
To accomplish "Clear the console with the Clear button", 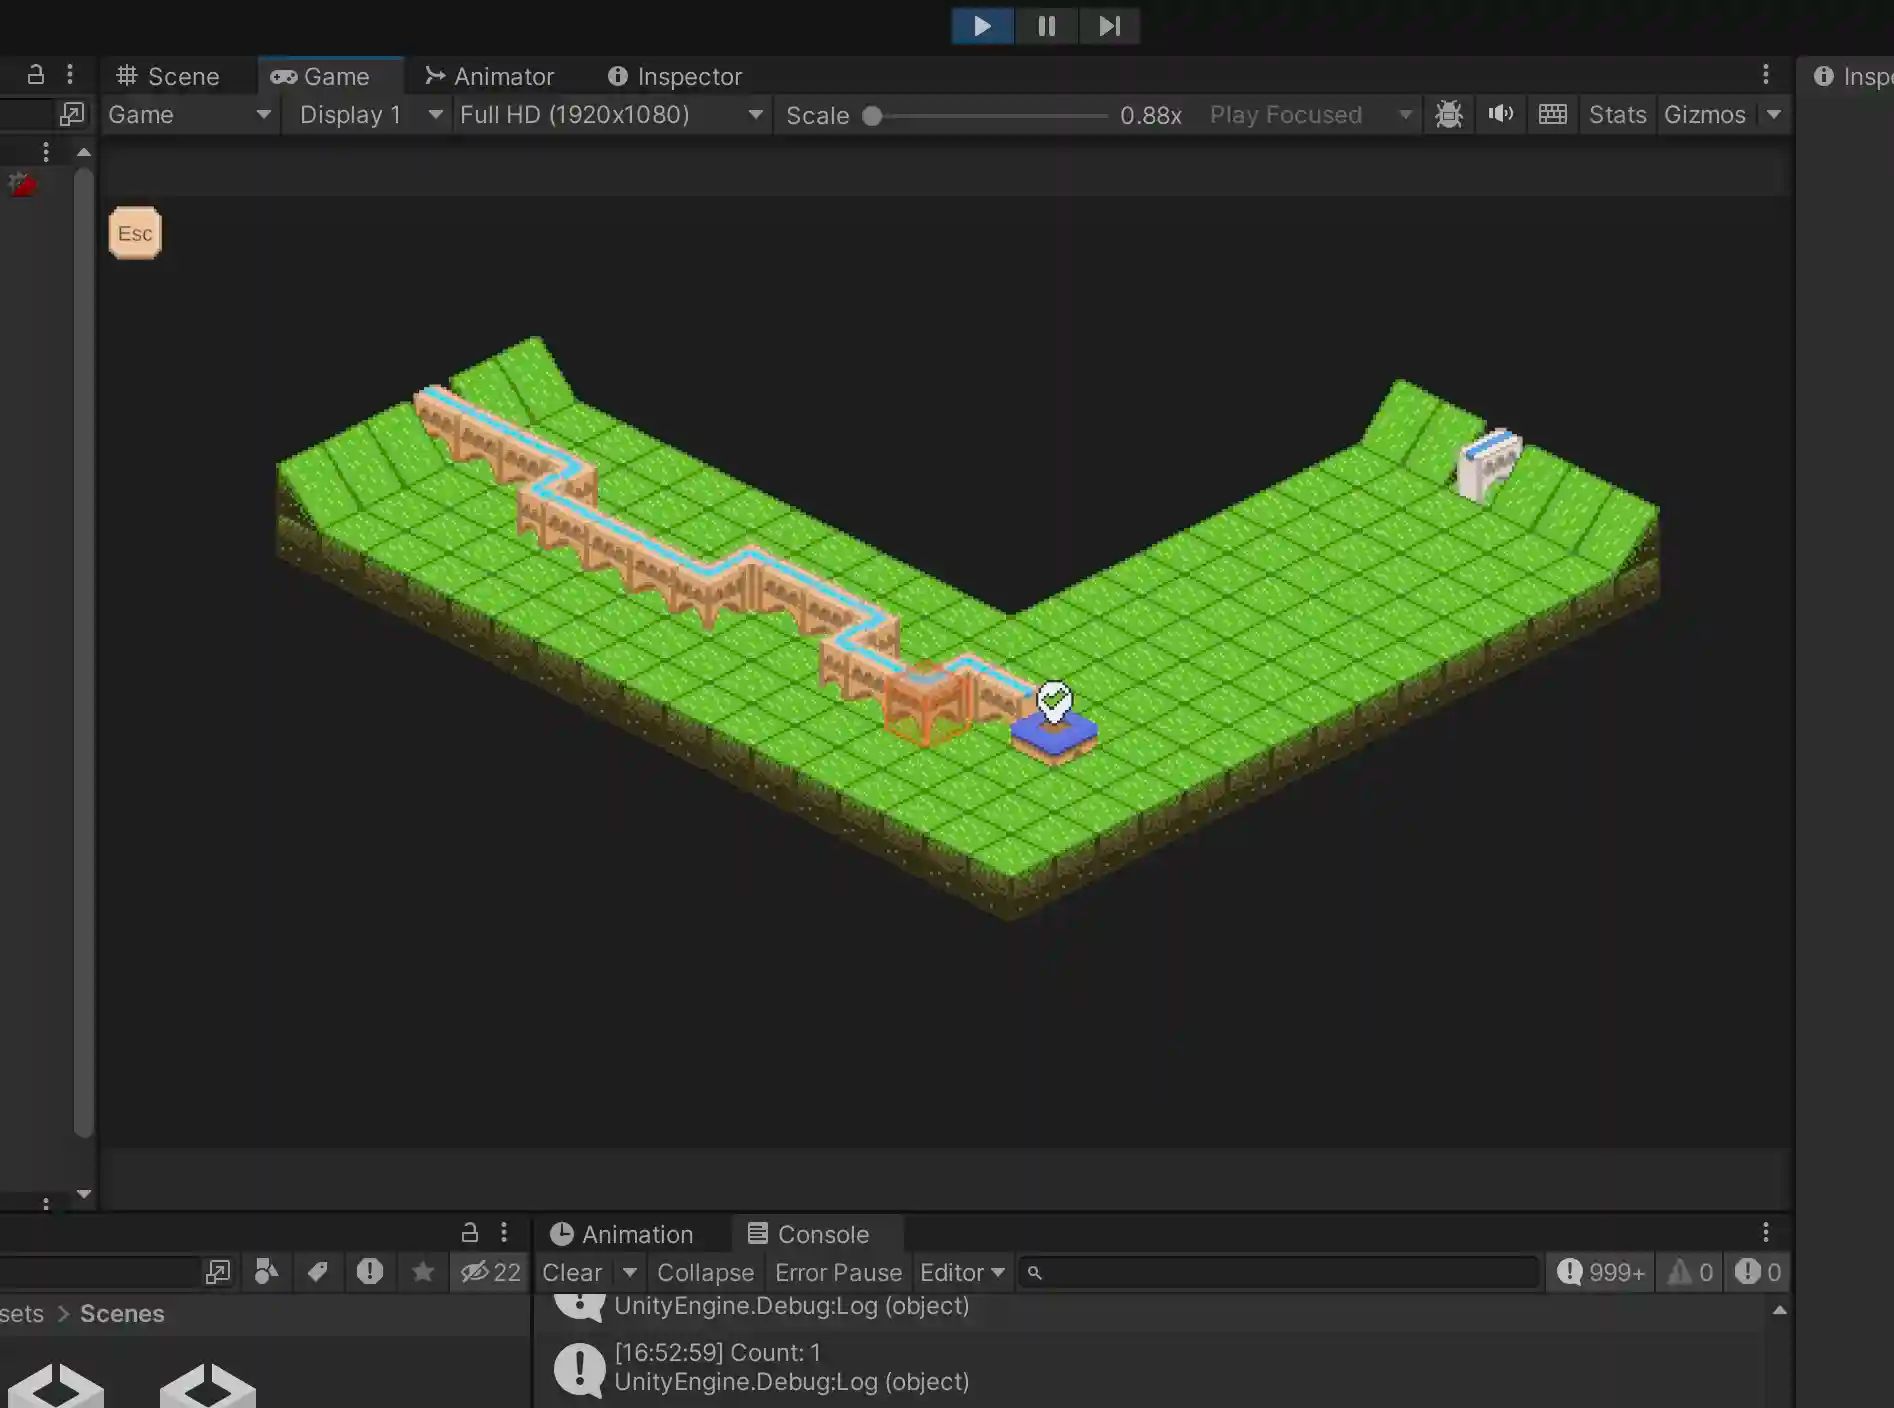I will coord(572,1272).
